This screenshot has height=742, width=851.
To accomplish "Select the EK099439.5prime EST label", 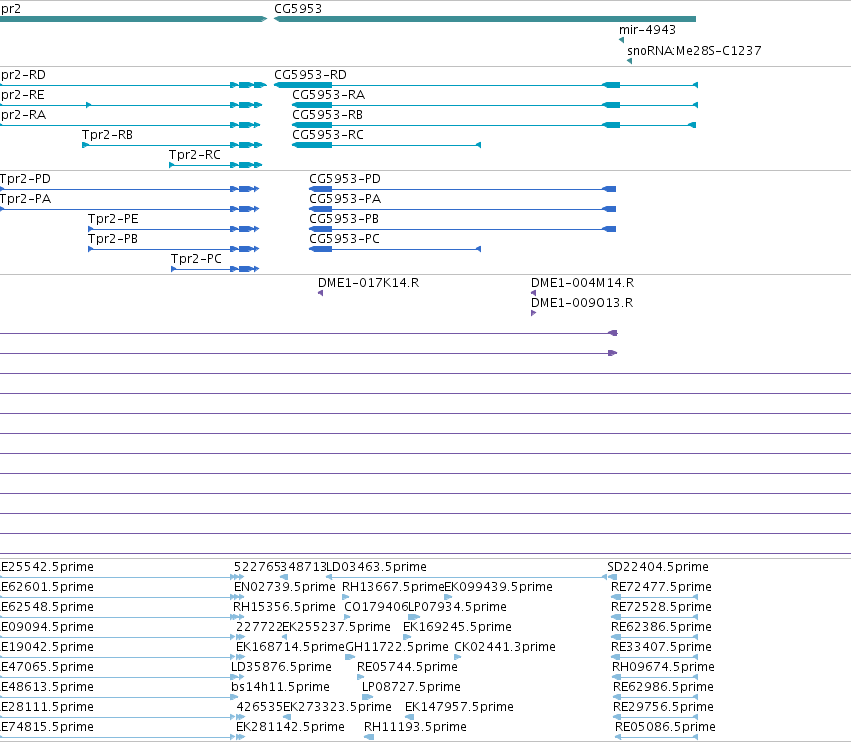I will click(x=498, y=587).
